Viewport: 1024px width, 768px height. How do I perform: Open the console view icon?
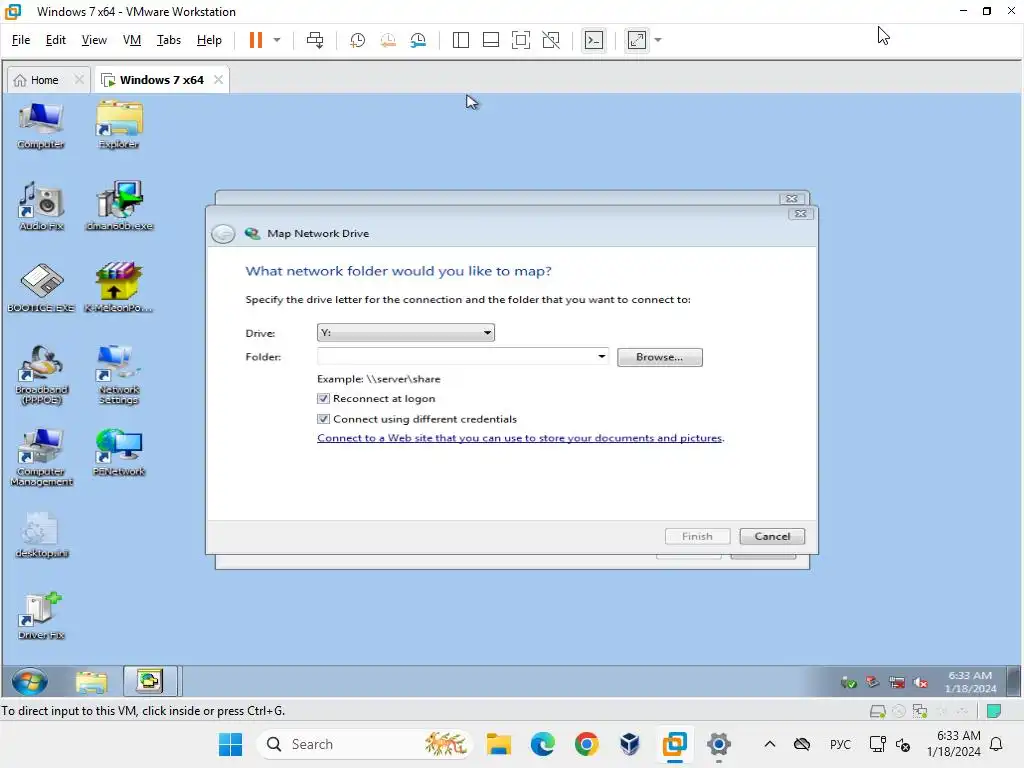[x=594, y=40]
